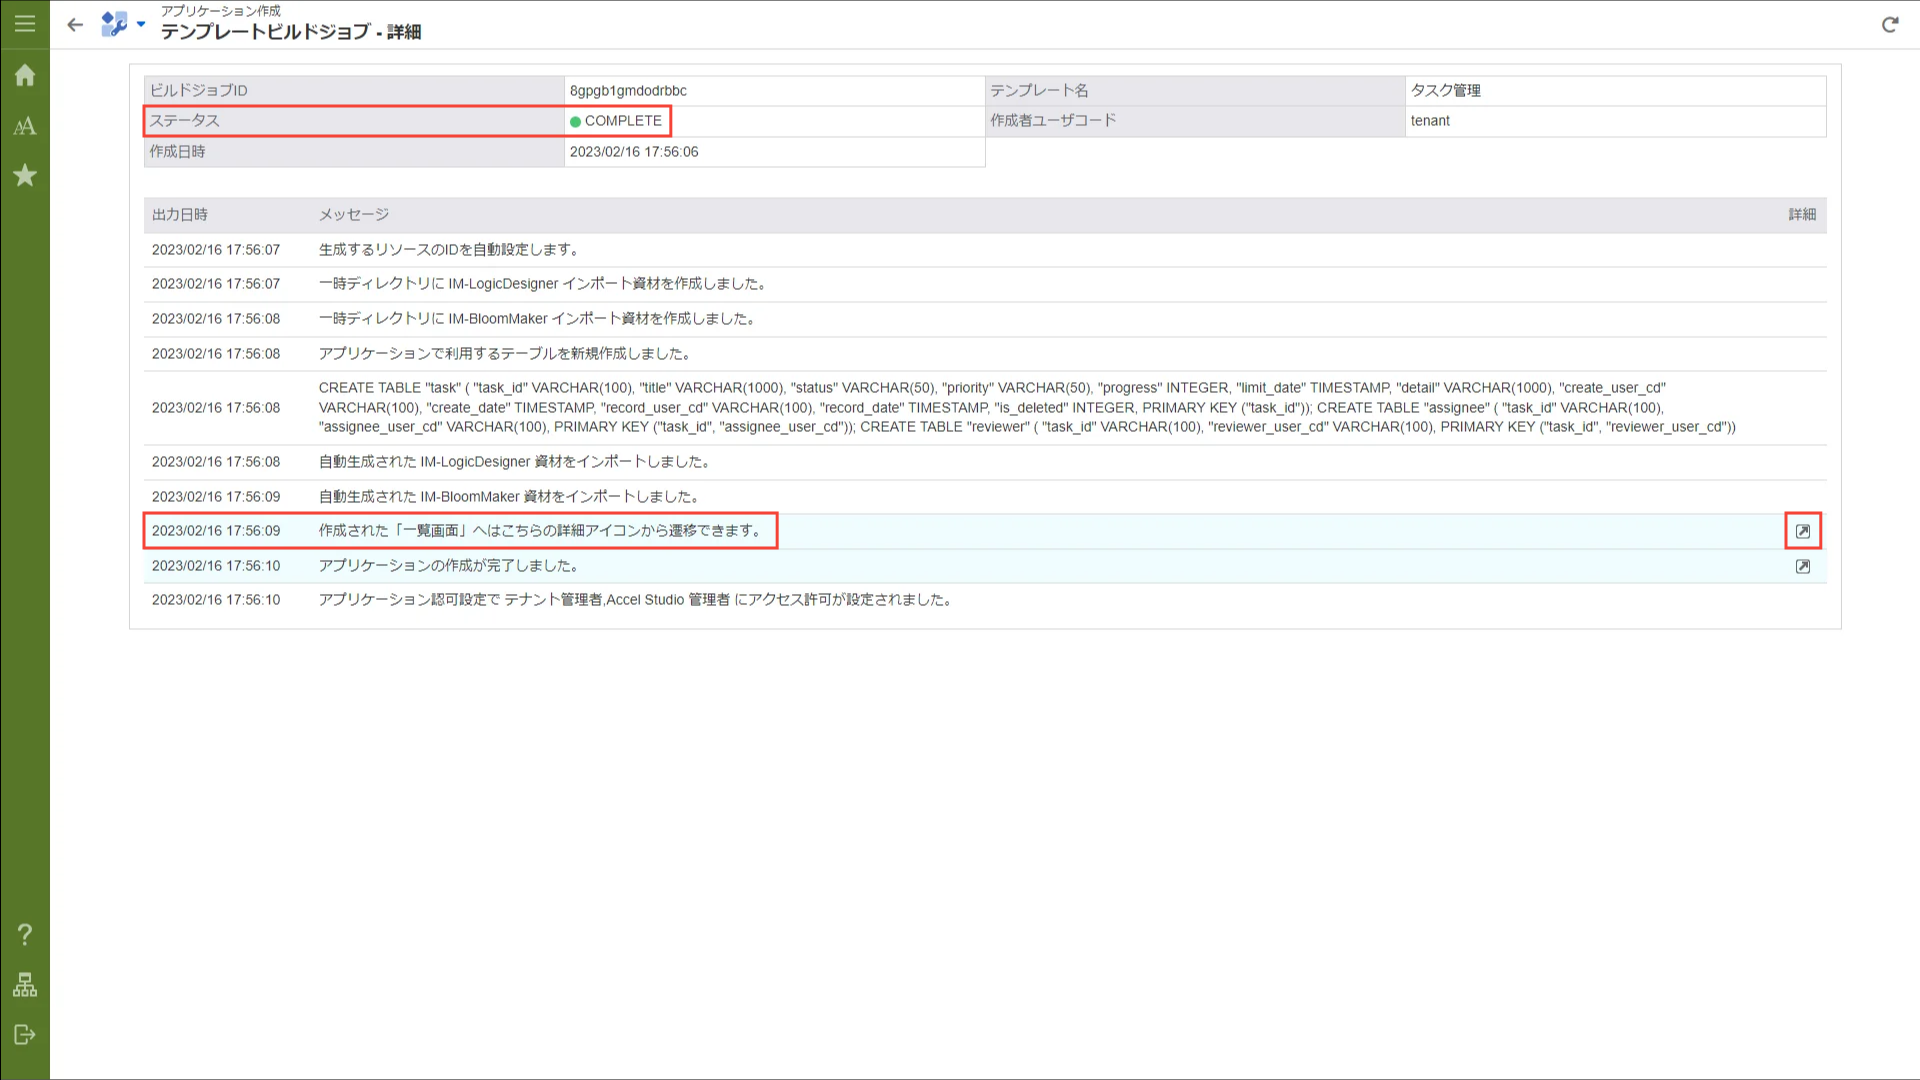Reload the page with refresh icon
1920x1080 pixels.
[1889, 25]
